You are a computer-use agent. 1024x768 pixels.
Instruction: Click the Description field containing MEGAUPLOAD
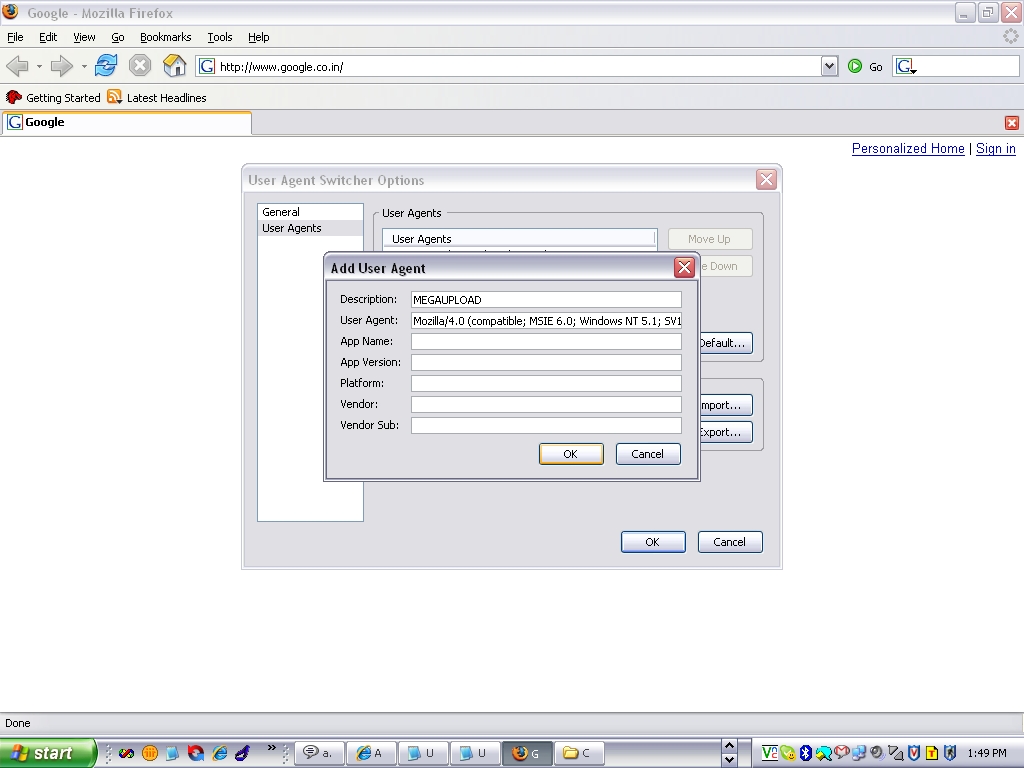(x=546, y=300)
